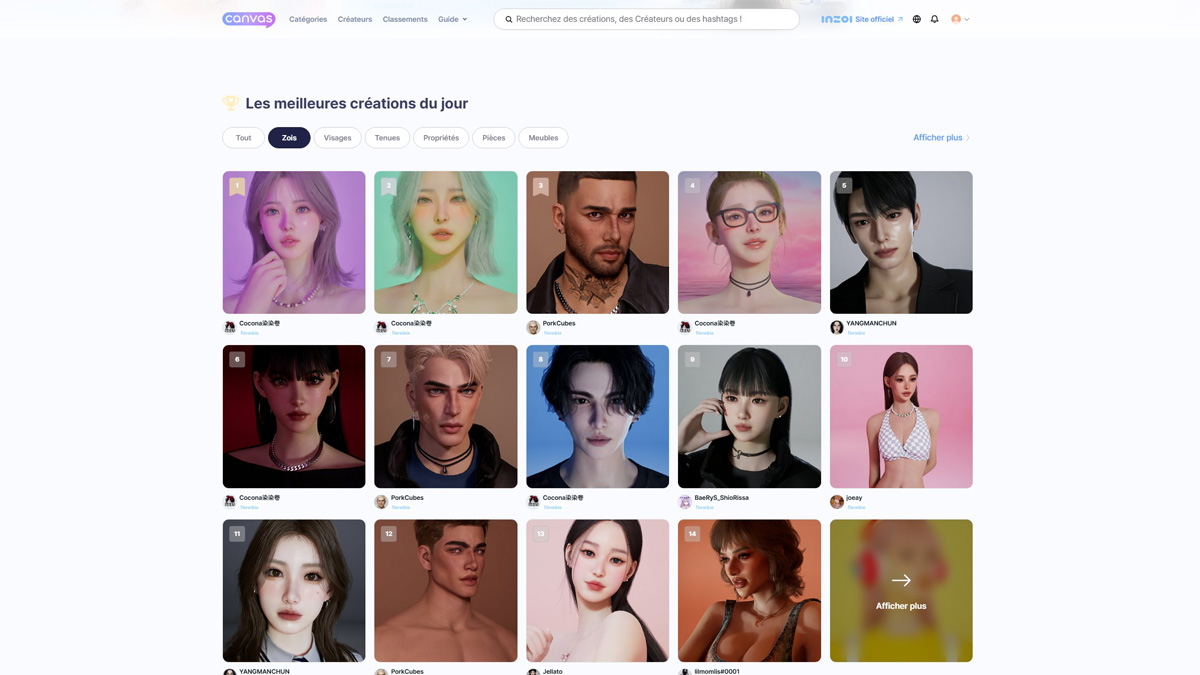Open the notifications bell
This screenshot has width=1200, height=675.
[x=935, y=19]
